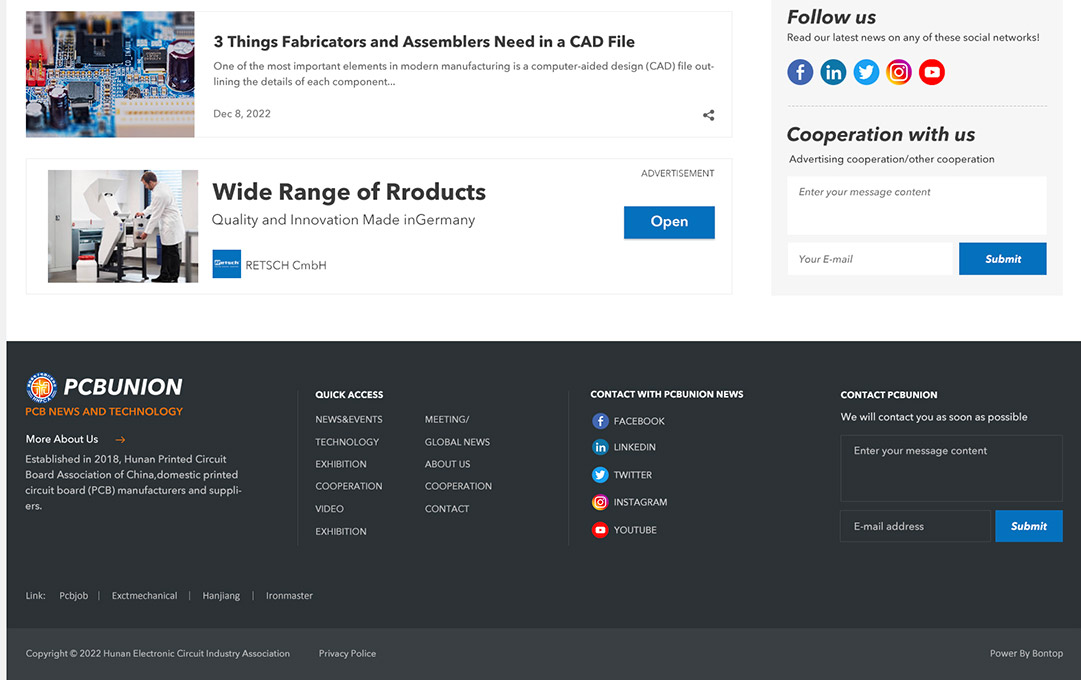Click Submit button in footer contact form
This screenshot has height=680, width=1081.
(1028, 526)
